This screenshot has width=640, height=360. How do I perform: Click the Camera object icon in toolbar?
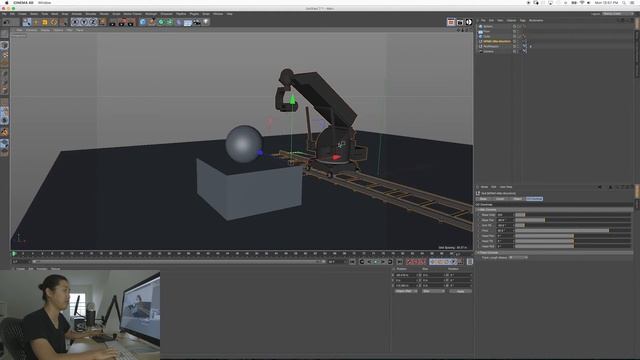point(197,22)
